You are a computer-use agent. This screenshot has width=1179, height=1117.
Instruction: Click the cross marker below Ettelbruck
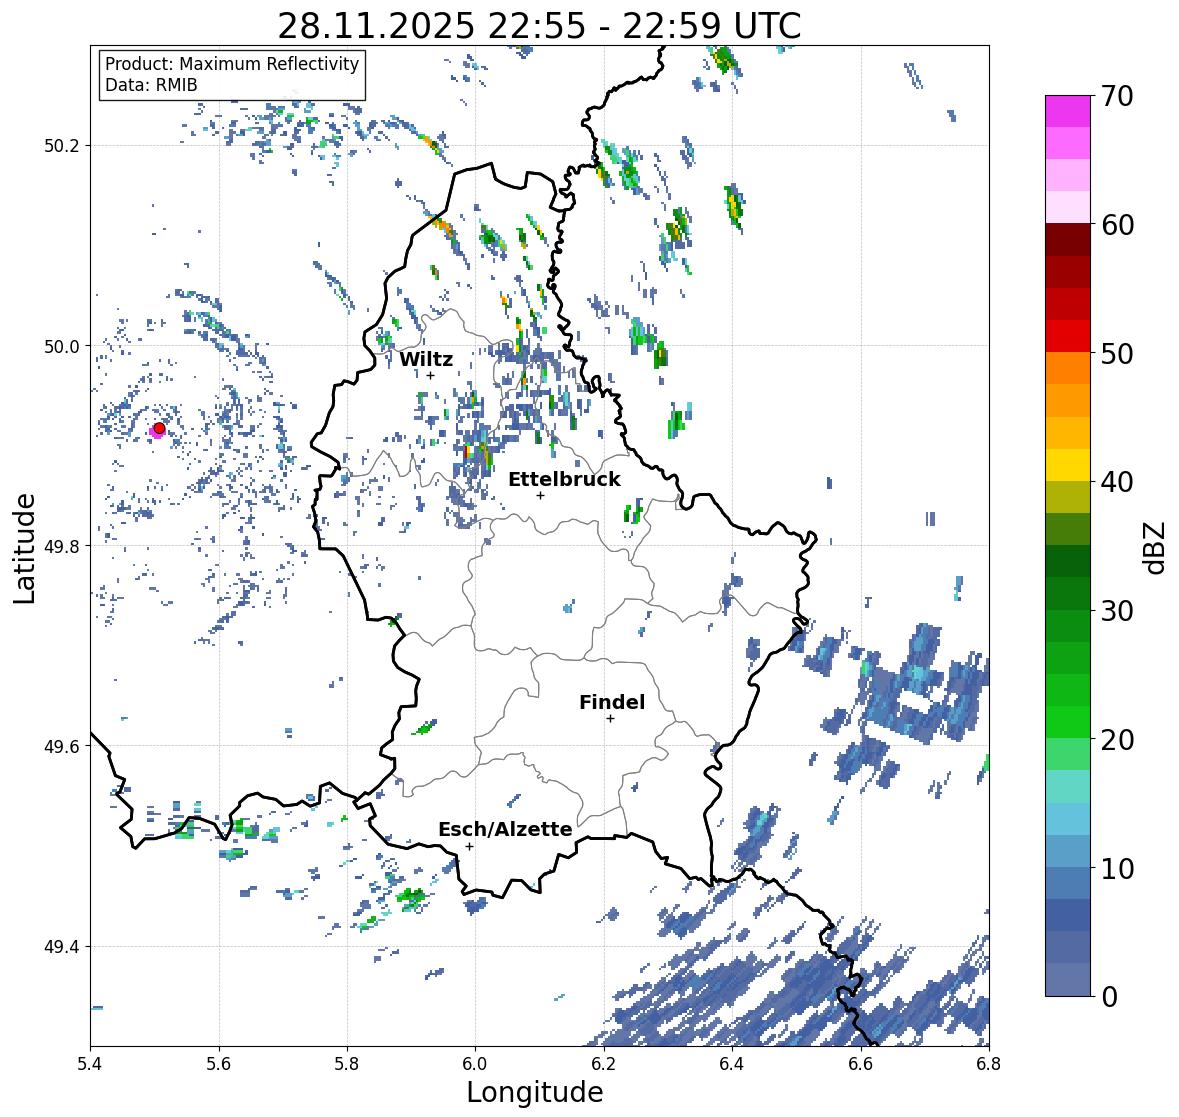click(x=540, y=495)
